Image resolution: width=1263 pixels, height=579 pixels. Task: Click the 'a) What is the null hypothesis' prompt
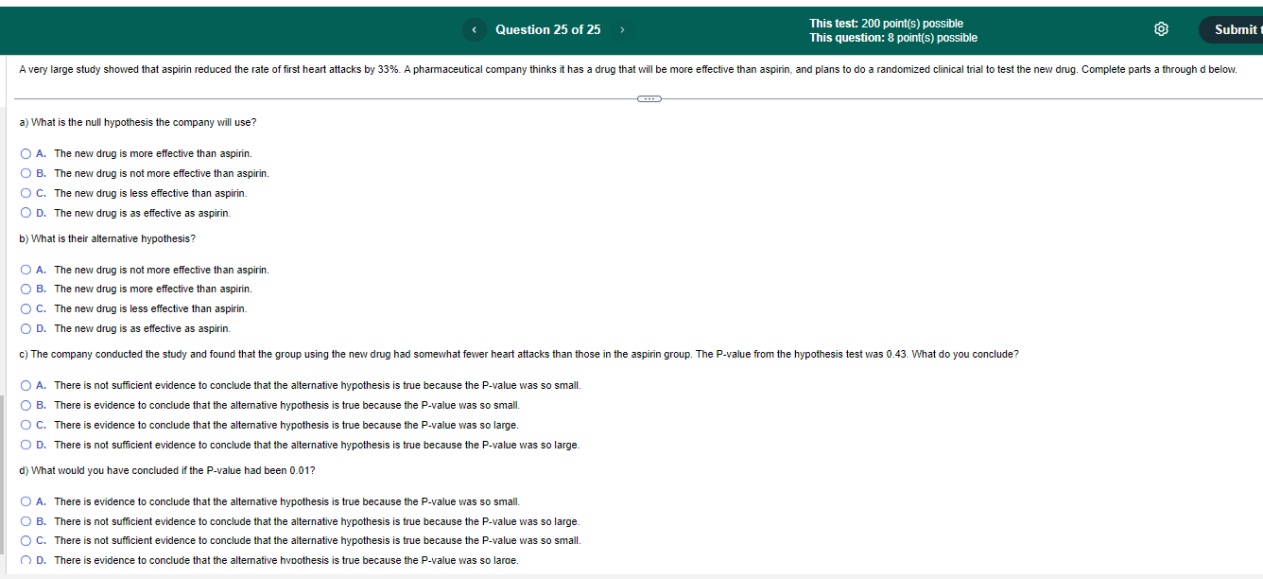pyautogui.click(x=138, y=122)
